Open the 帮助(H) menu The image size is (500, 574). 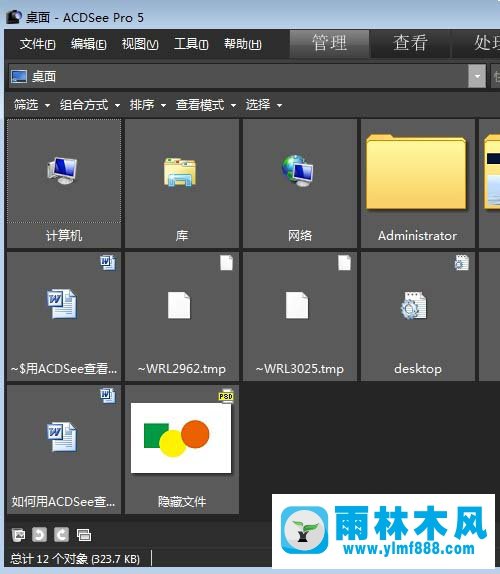243,44
